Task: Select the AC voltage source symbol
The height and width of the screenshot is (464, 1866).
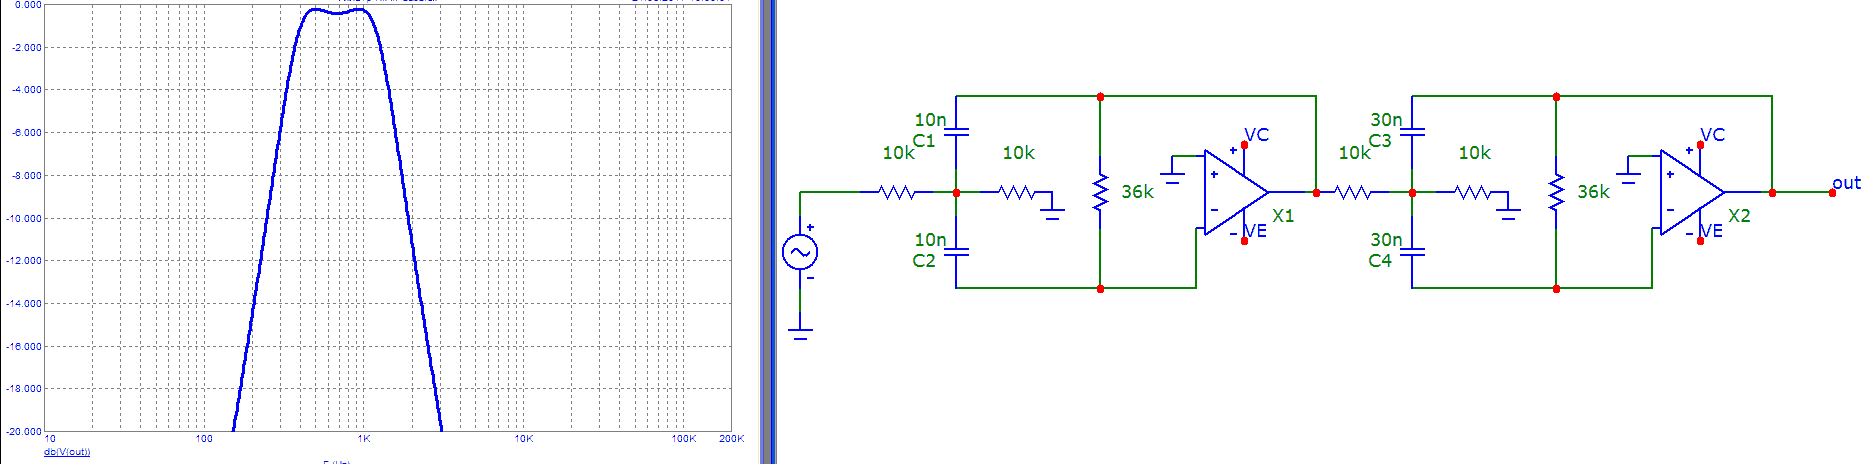Action: point(799,253)
